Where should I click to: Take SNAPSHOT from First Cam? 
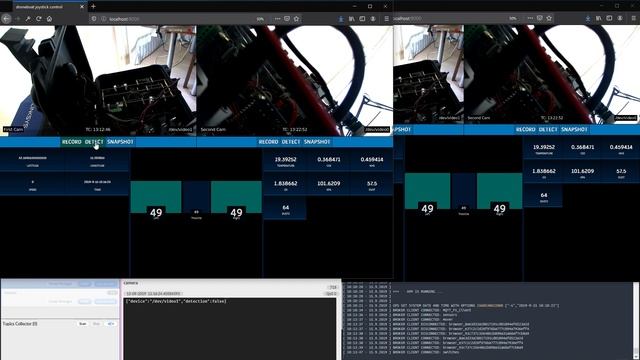pyautogui.click(x=120, y=142)
